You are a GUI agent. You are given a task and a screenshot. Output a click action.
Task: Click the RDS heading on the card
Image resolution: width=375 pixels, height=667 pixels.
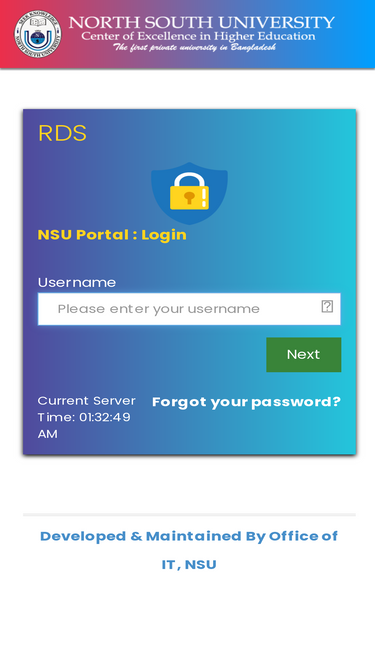click(62, 134)
